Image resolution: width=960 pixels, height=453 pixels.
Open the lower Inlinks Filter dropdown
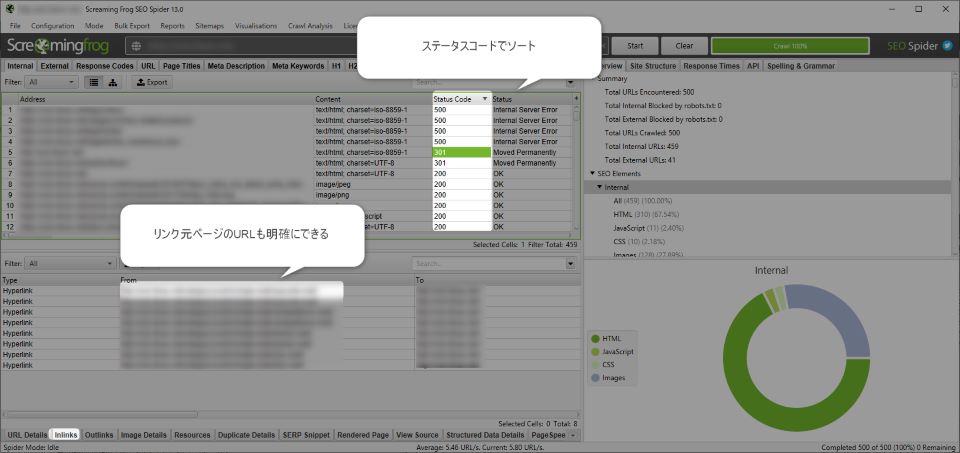[x=71, y=263]
